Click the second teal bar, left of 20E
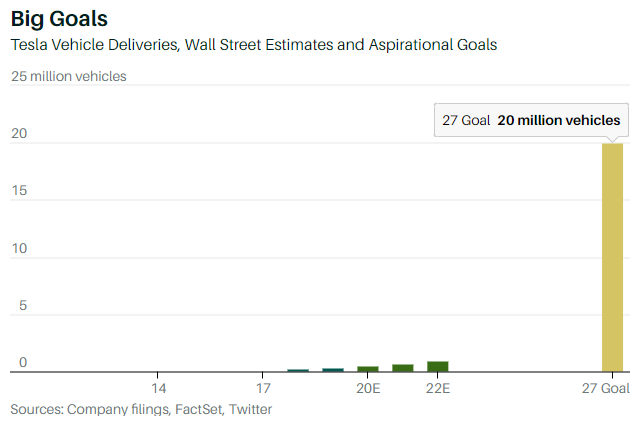Viewport: 638px width, 423px height. [333, 370]
